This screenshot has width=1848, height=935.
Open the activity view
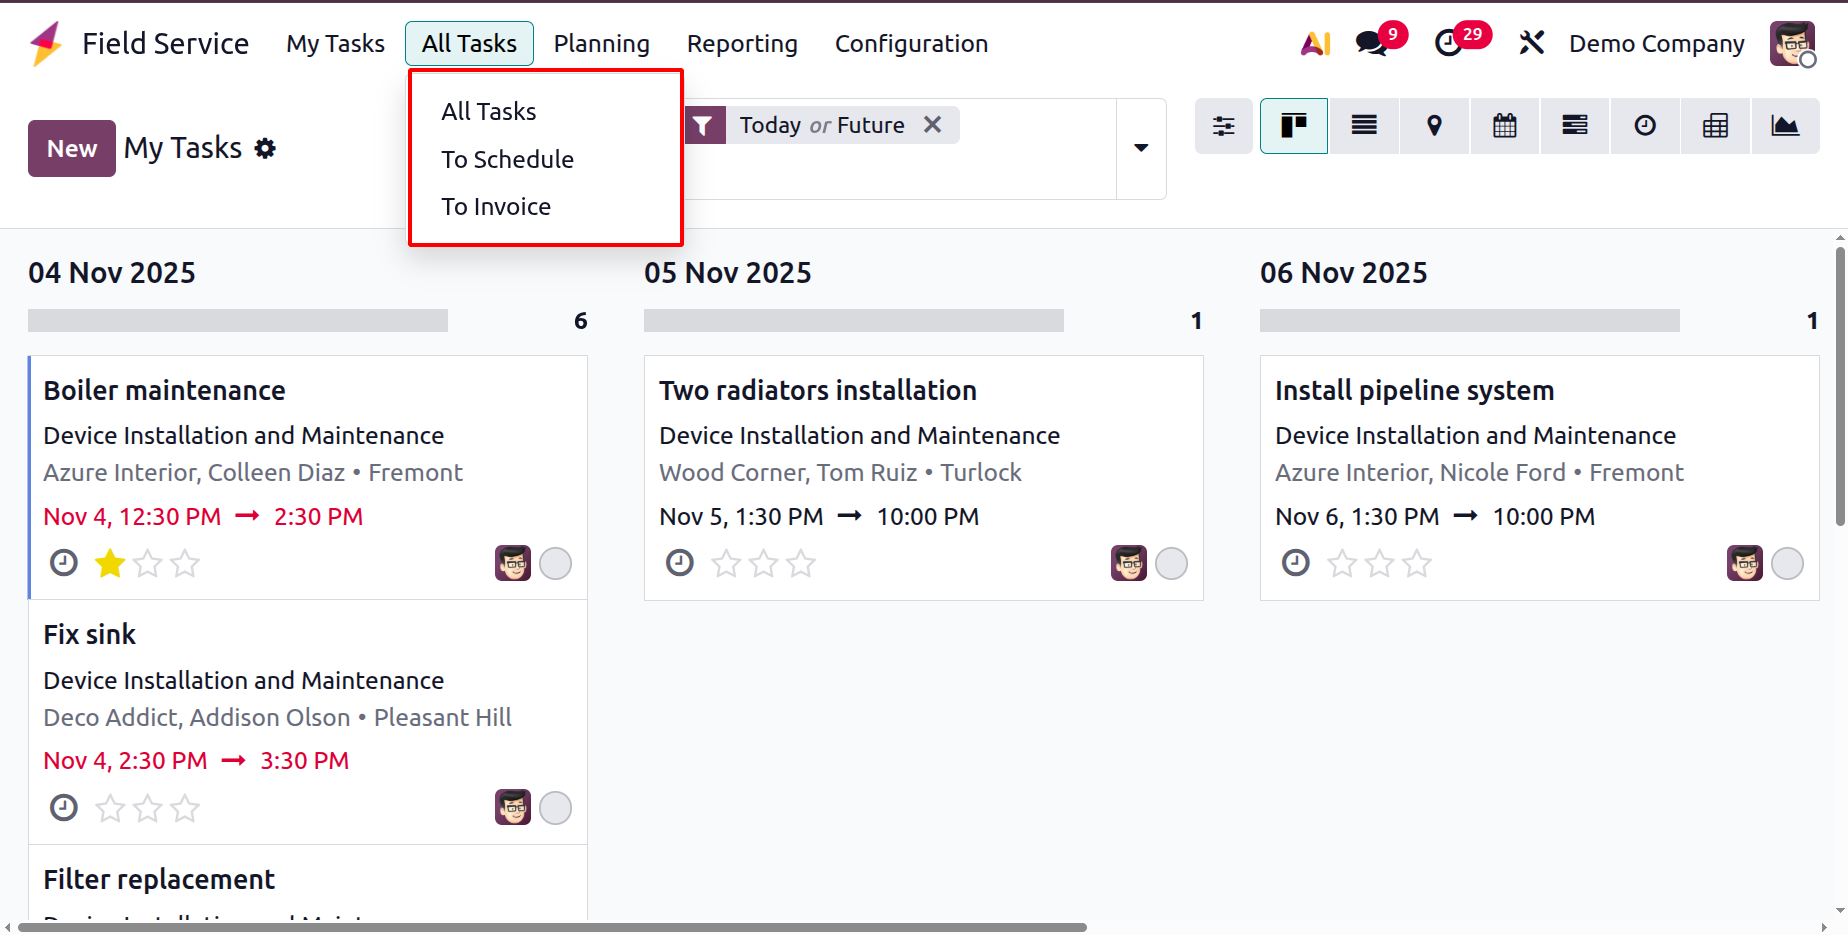[x=1645, y=126]
